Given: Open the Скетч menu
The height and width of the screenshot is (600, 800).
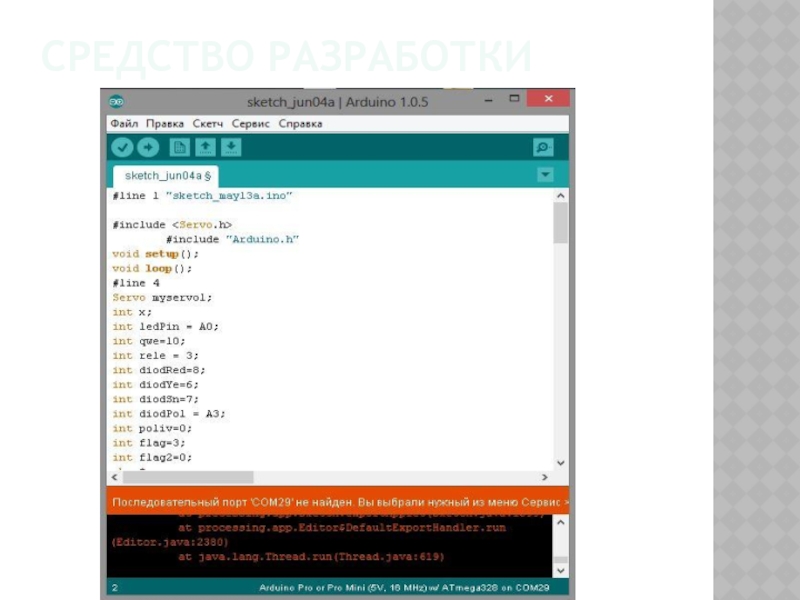Looking at the screenshot, I should pos(208,123).
